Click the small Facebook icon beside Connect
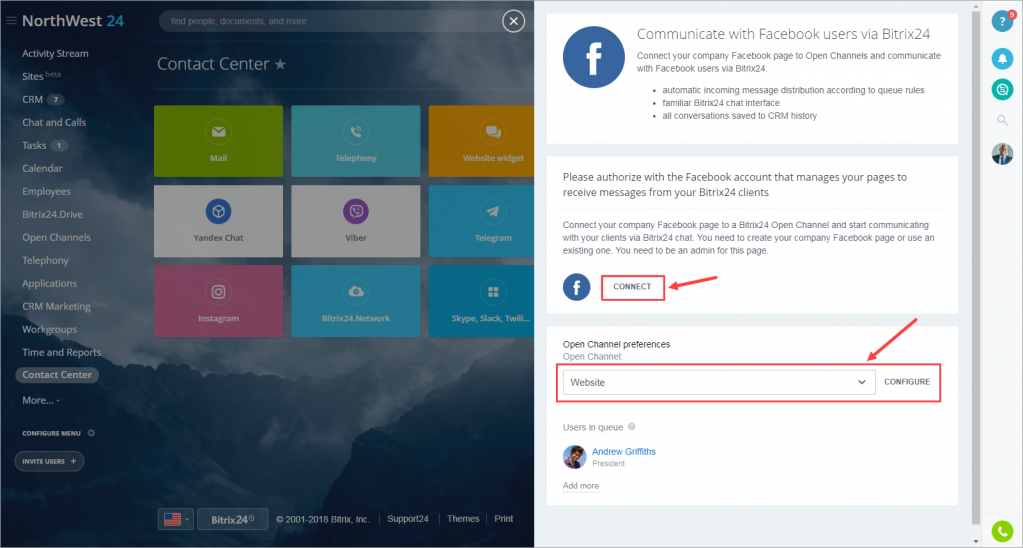The image size is (1023, 548). pyautogui.click(x=577, y=287)
